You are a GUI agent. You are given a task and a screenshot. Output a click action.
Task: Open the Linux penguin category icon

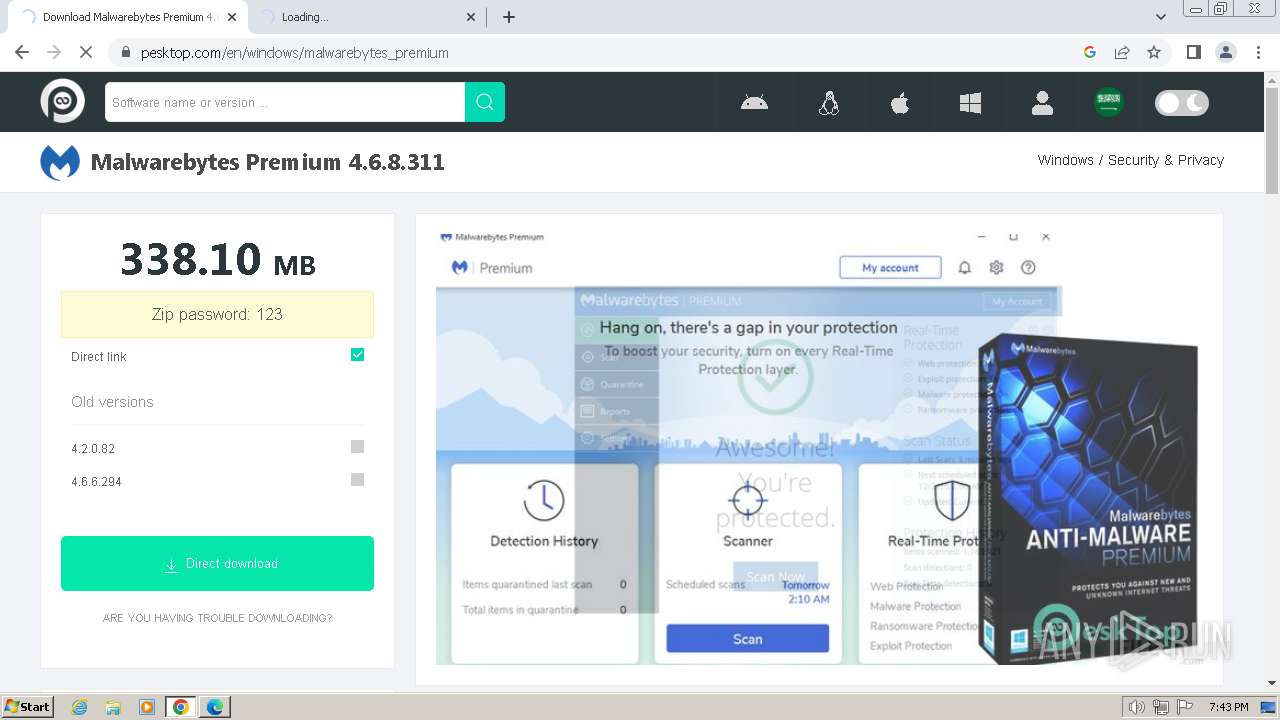click(828, 102)
